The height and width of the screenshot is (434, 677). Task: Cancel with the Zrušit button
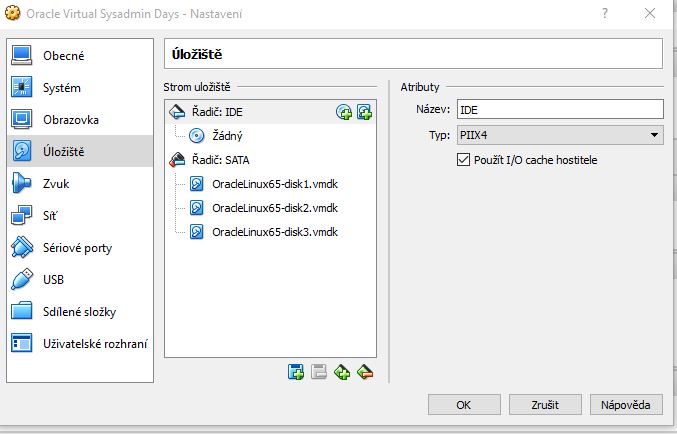coord(545,405)
